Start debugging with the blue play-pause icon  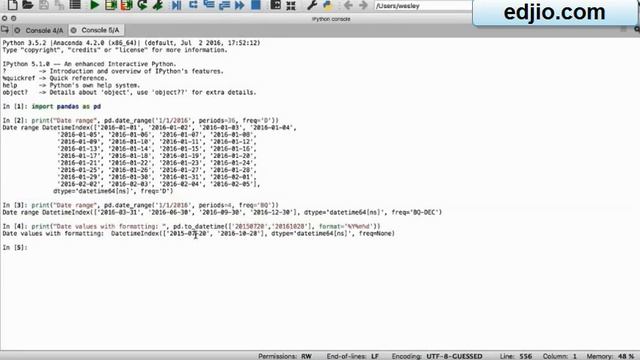pyautogui.click(x=176, y=5)
